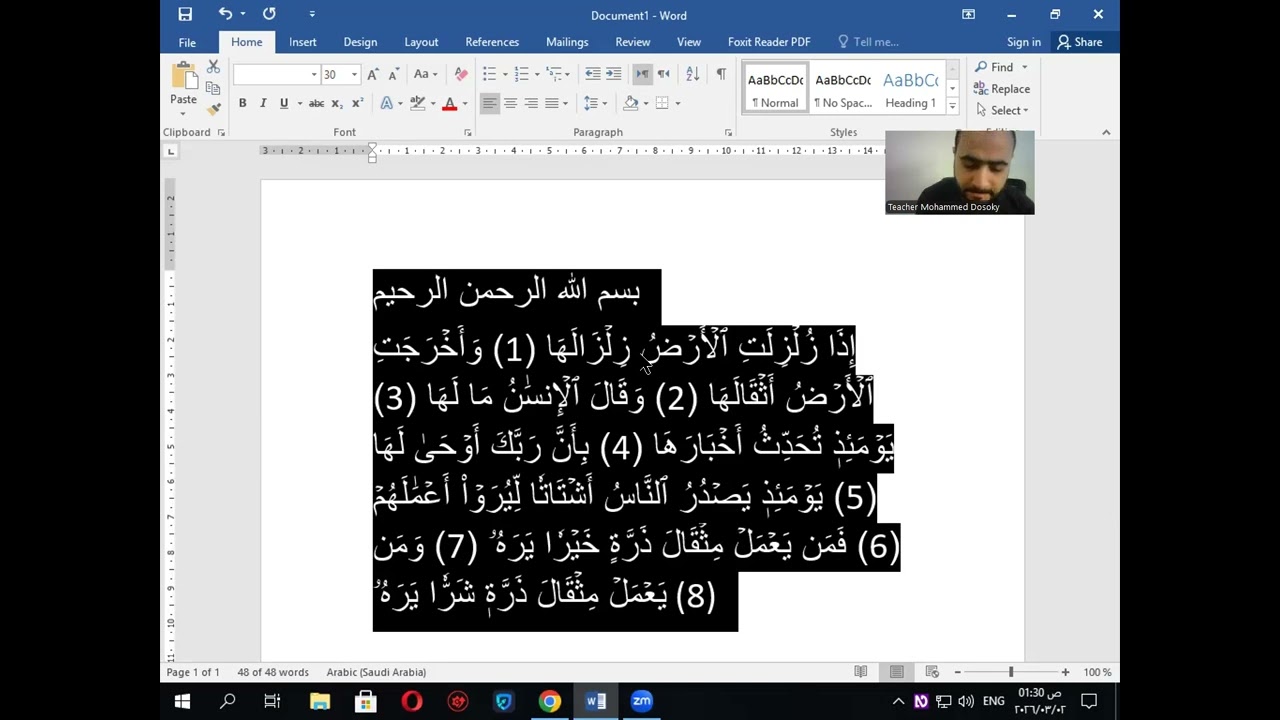Click the red font color swatch button
This screenshot has width=1280, height=720.
(450, 103)
